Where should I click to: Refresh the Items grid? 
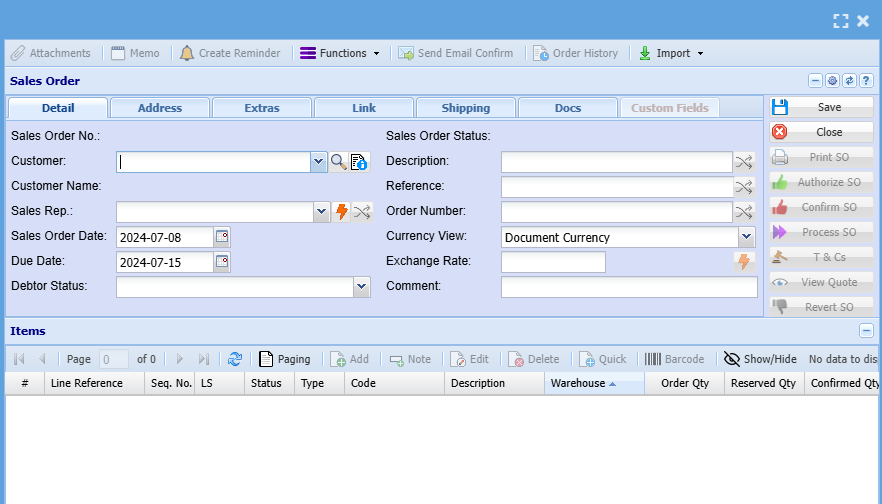click(235, 359)
